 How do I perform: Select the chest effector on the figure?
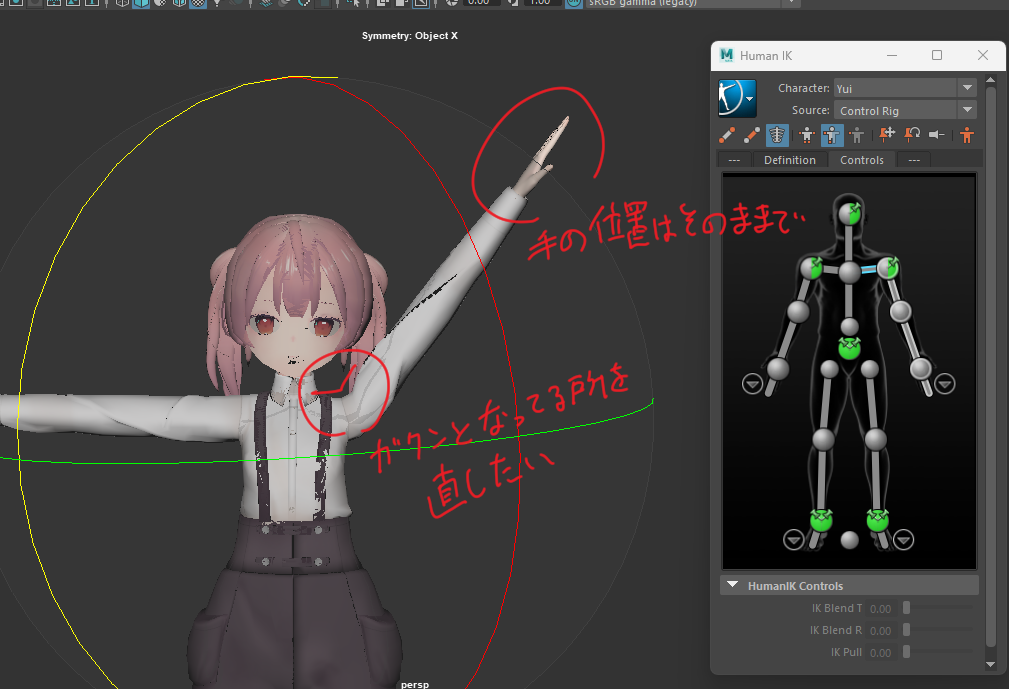(849, 272)
